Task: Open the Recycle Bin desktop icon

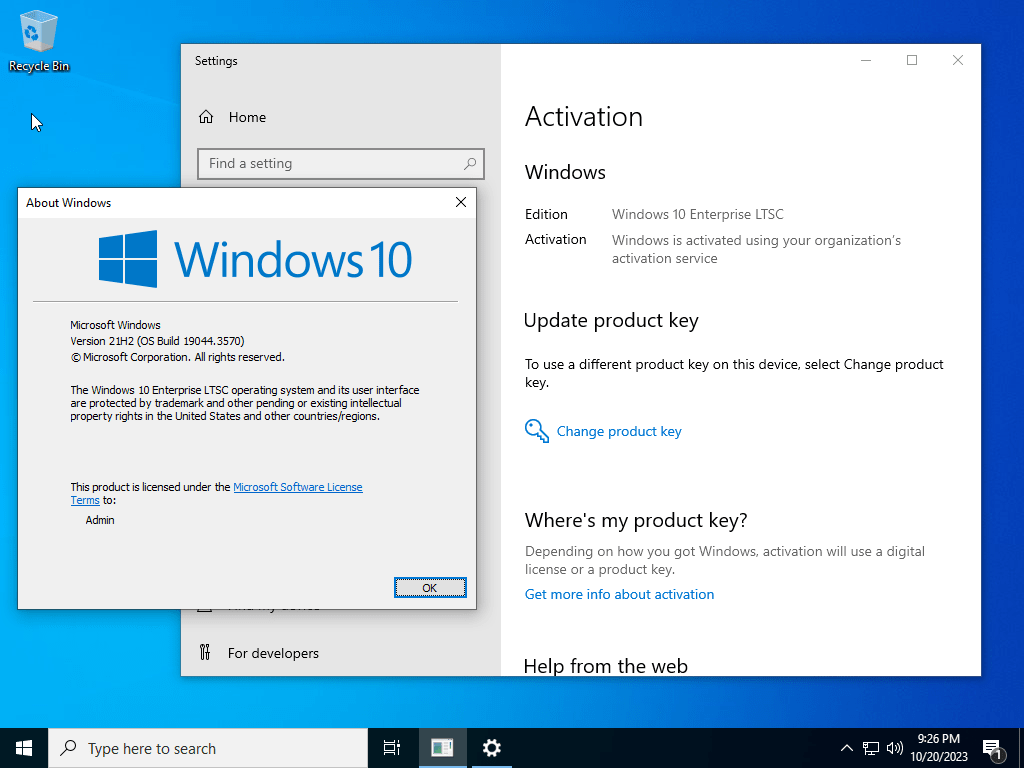Action: 39,40
